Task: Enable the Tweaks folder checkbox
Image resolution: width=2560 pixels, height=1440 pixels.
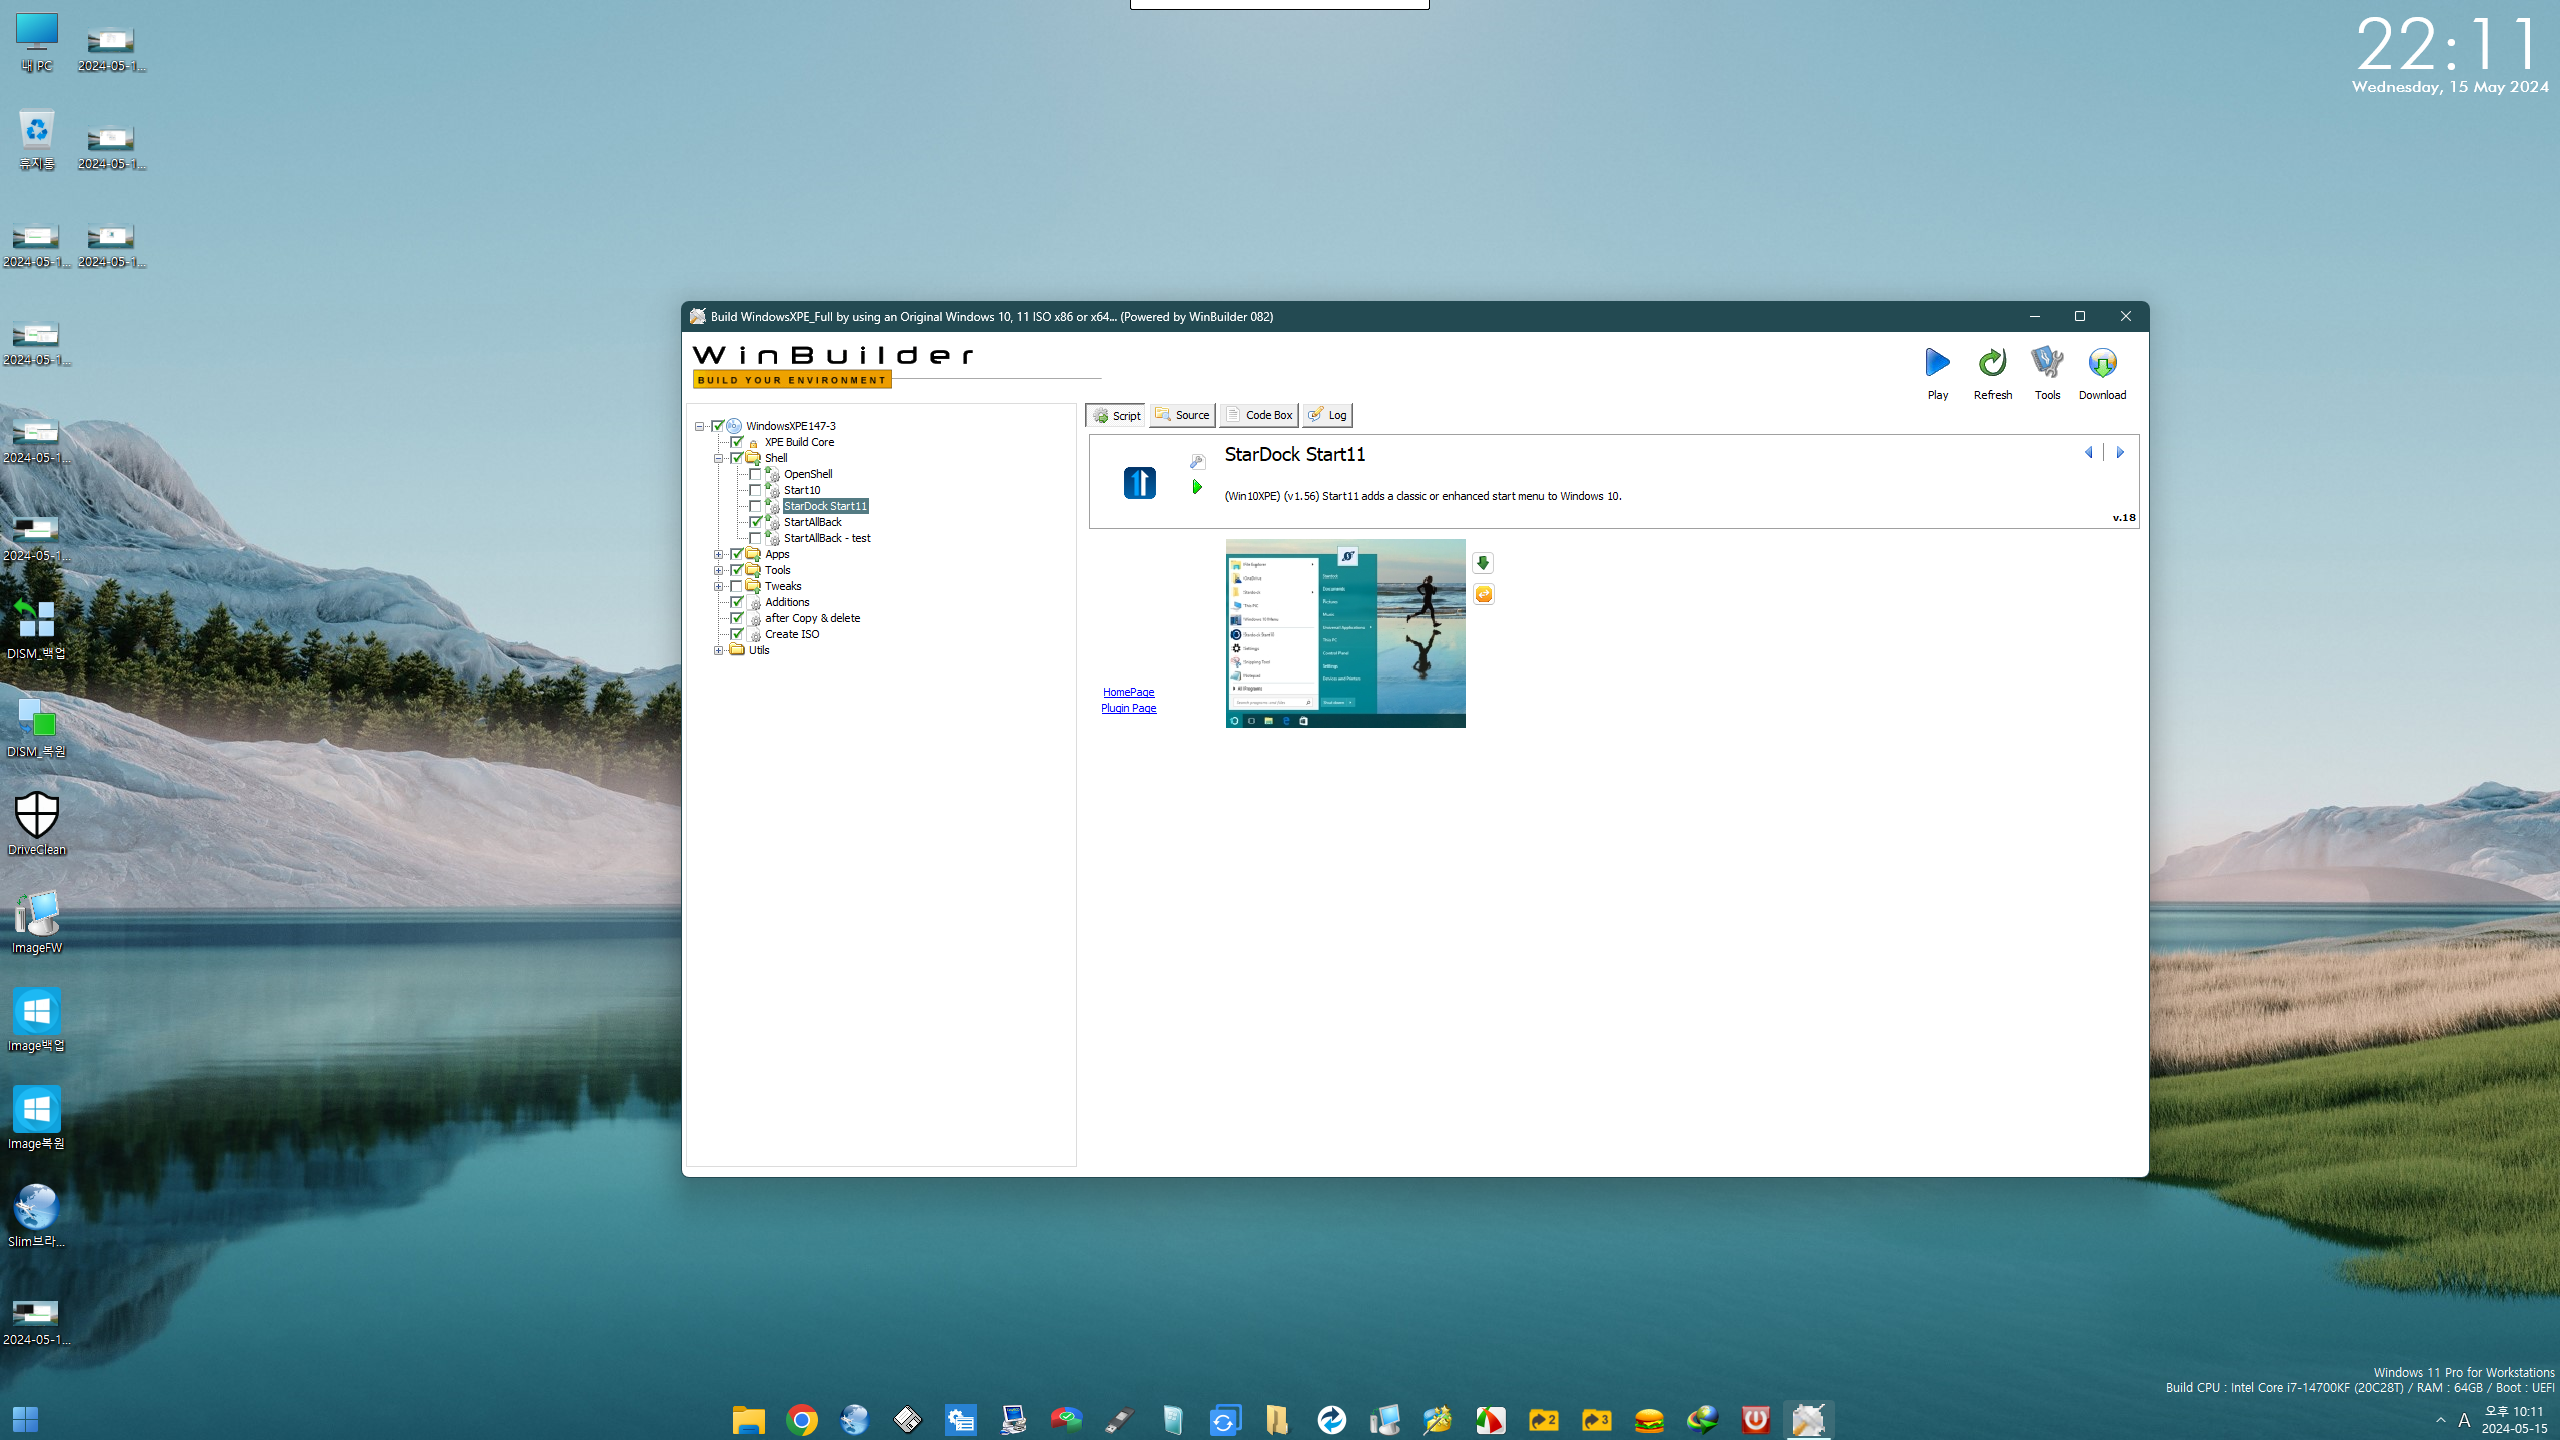Action: (737, 586)
